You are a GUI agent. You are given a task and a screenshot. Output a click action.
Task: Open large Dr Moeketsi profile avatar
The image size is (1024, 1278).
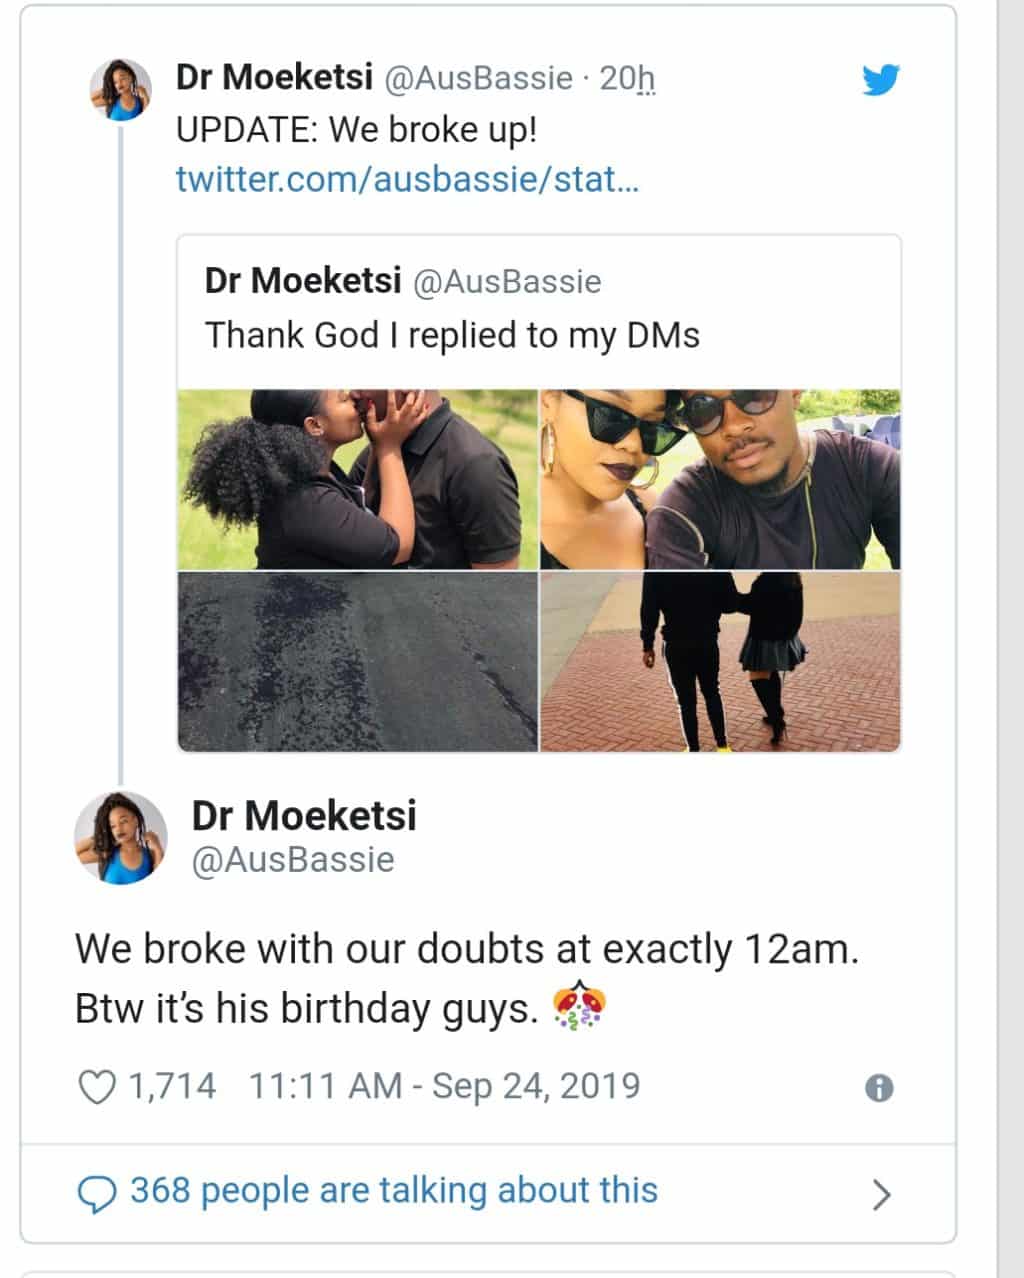pos(121,838)
